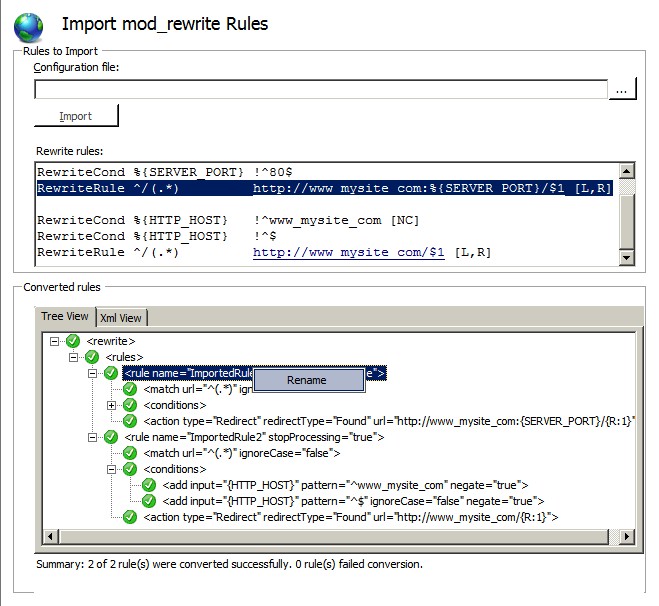
Task: Collapse the rewrite root node
Action: [54, 341]
